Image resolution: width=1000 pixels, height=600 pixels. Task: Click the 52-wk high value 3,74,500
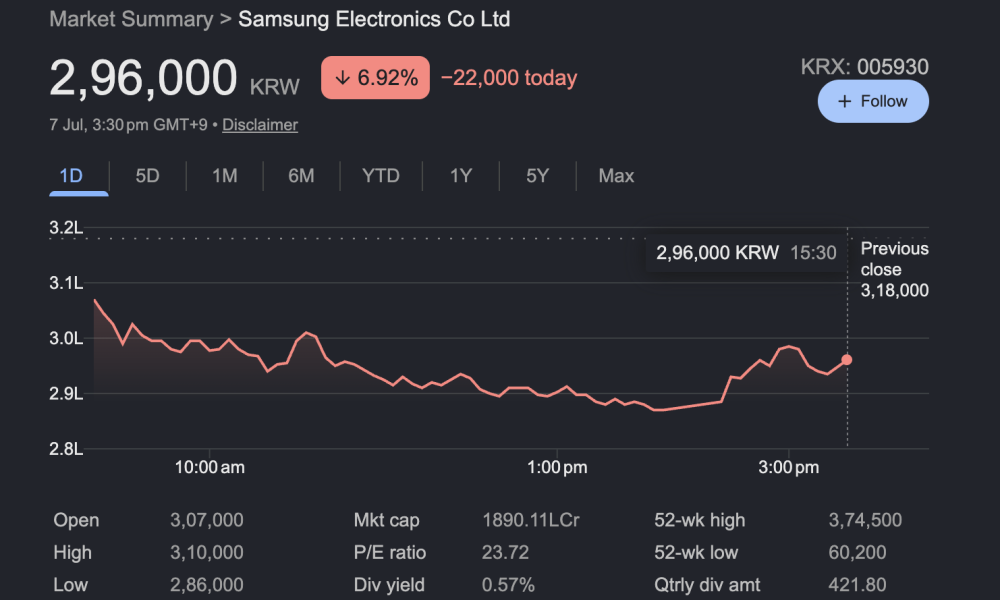pos(865,520)
